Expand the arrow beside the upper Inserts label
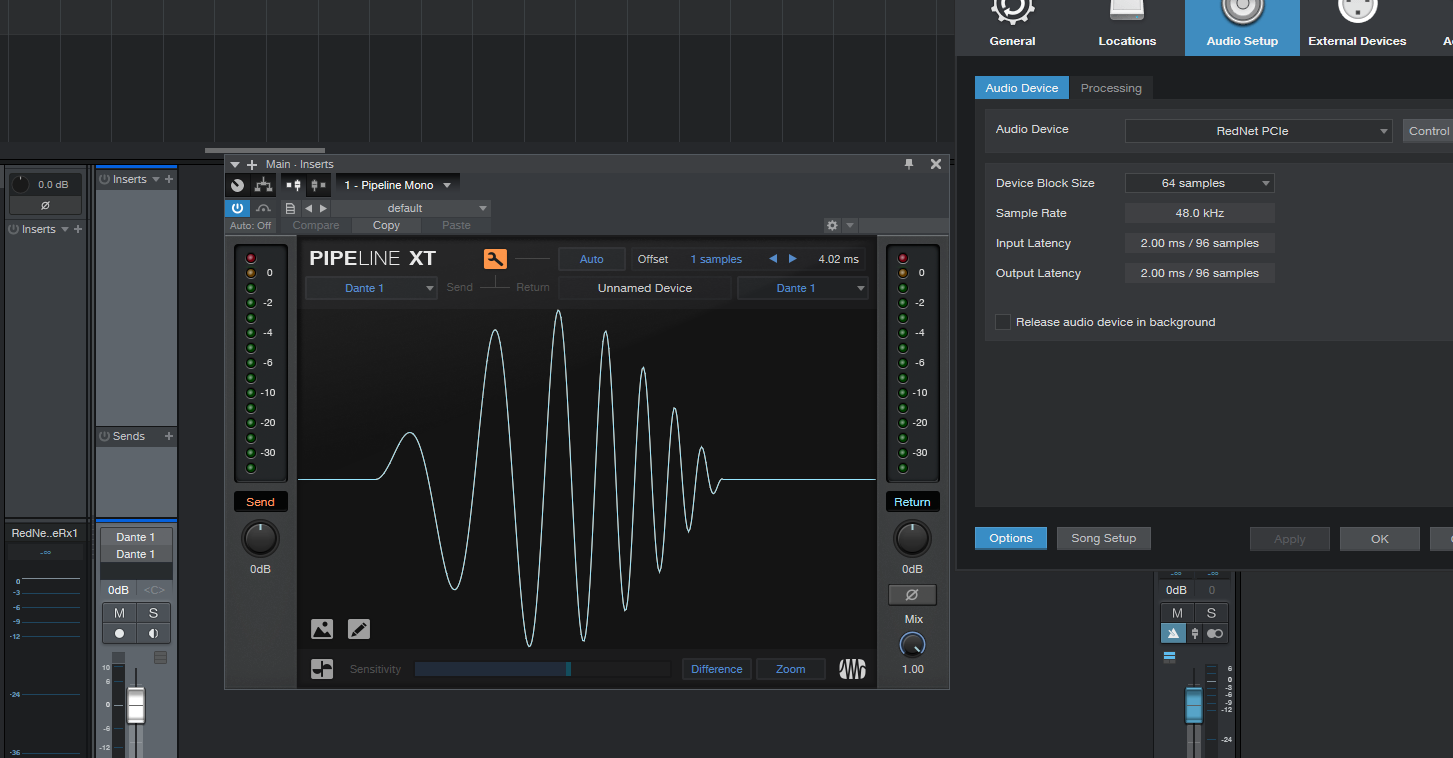 coord(156,179)
